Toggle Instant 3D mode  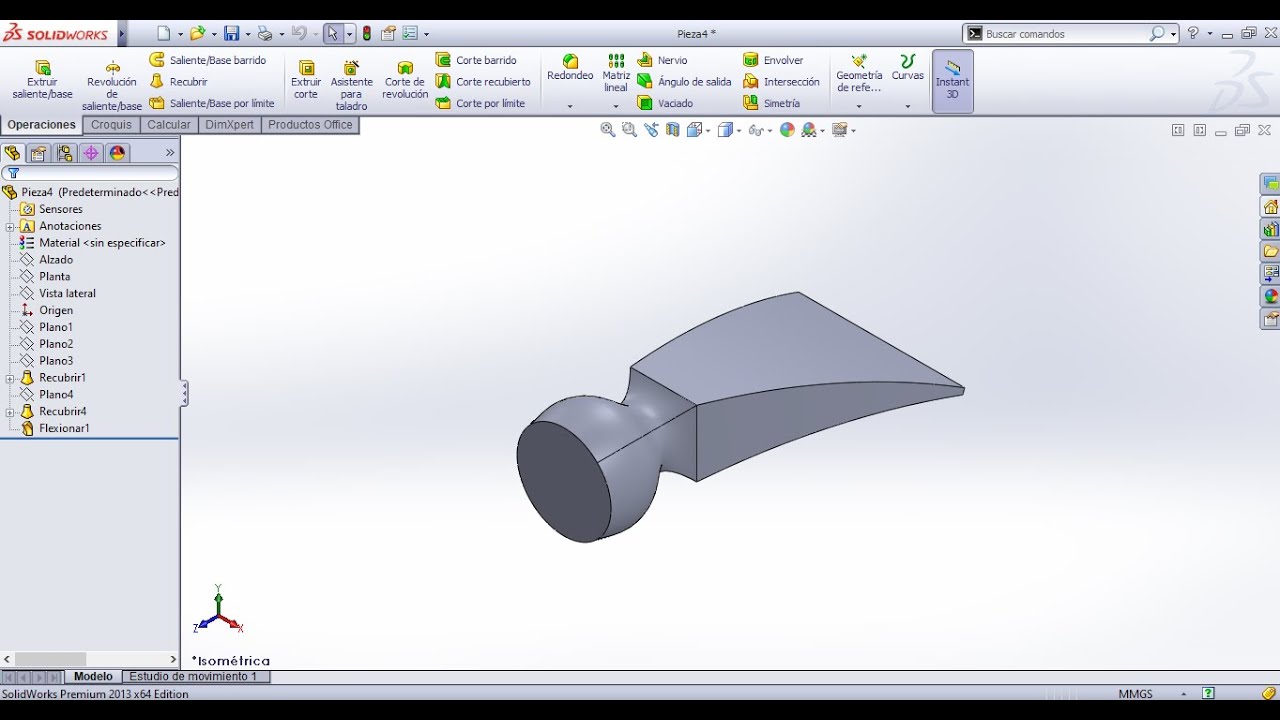coord(953,80)
